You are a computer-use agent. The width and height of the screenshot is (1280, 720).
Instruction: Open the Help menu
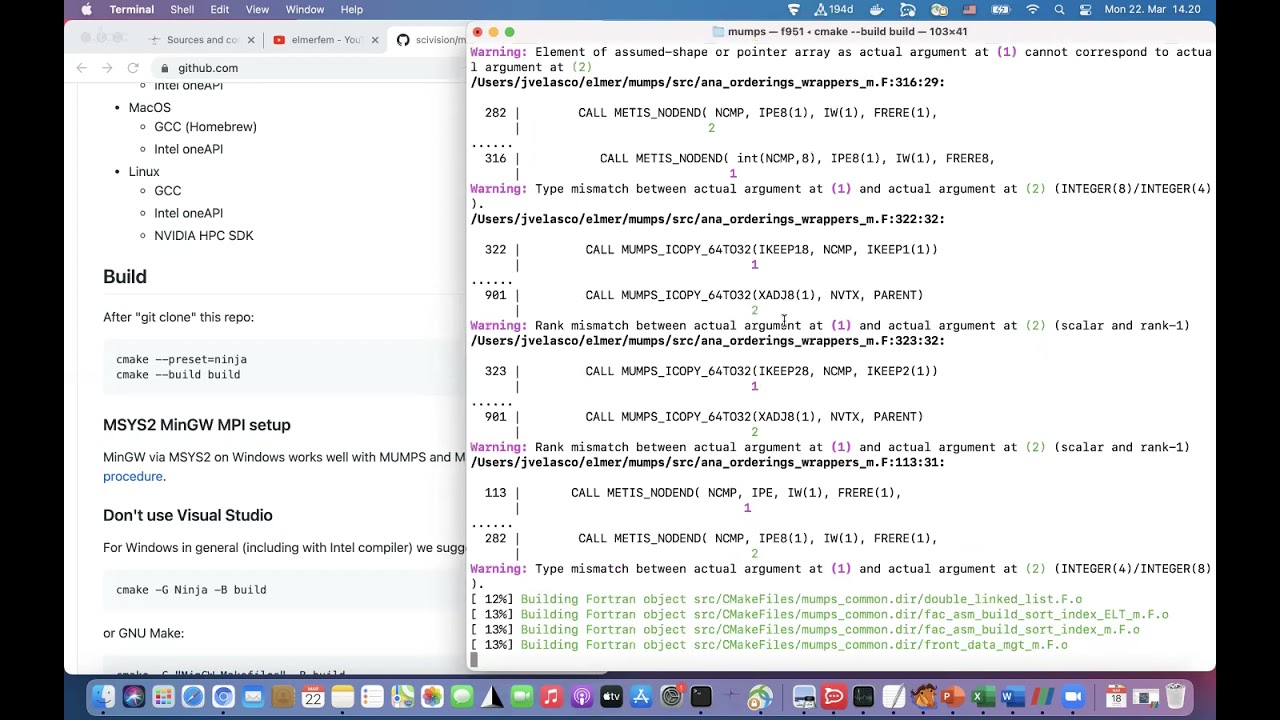[x=351, y=10]
